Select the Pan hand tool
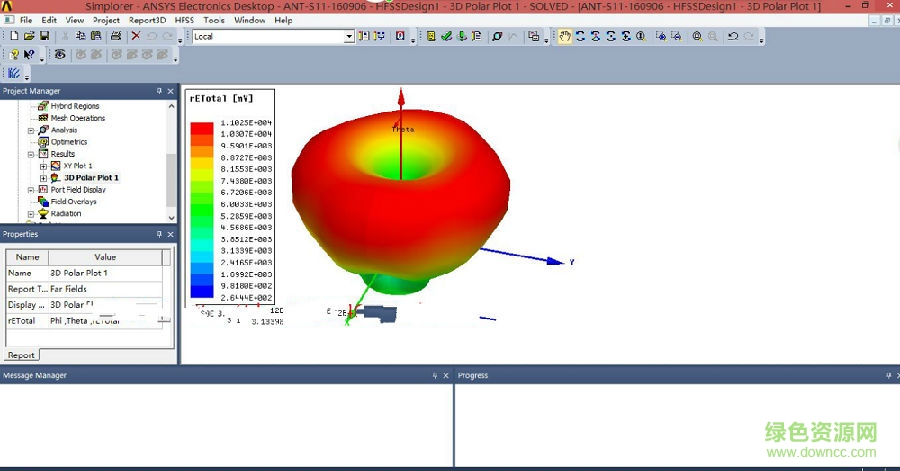The height and width of the screenshot is (471, 900). (564, 37)
